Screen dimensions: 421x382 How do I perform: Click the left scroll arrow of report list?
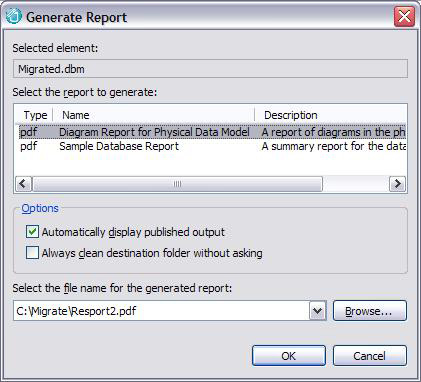(x=23, y=184)
